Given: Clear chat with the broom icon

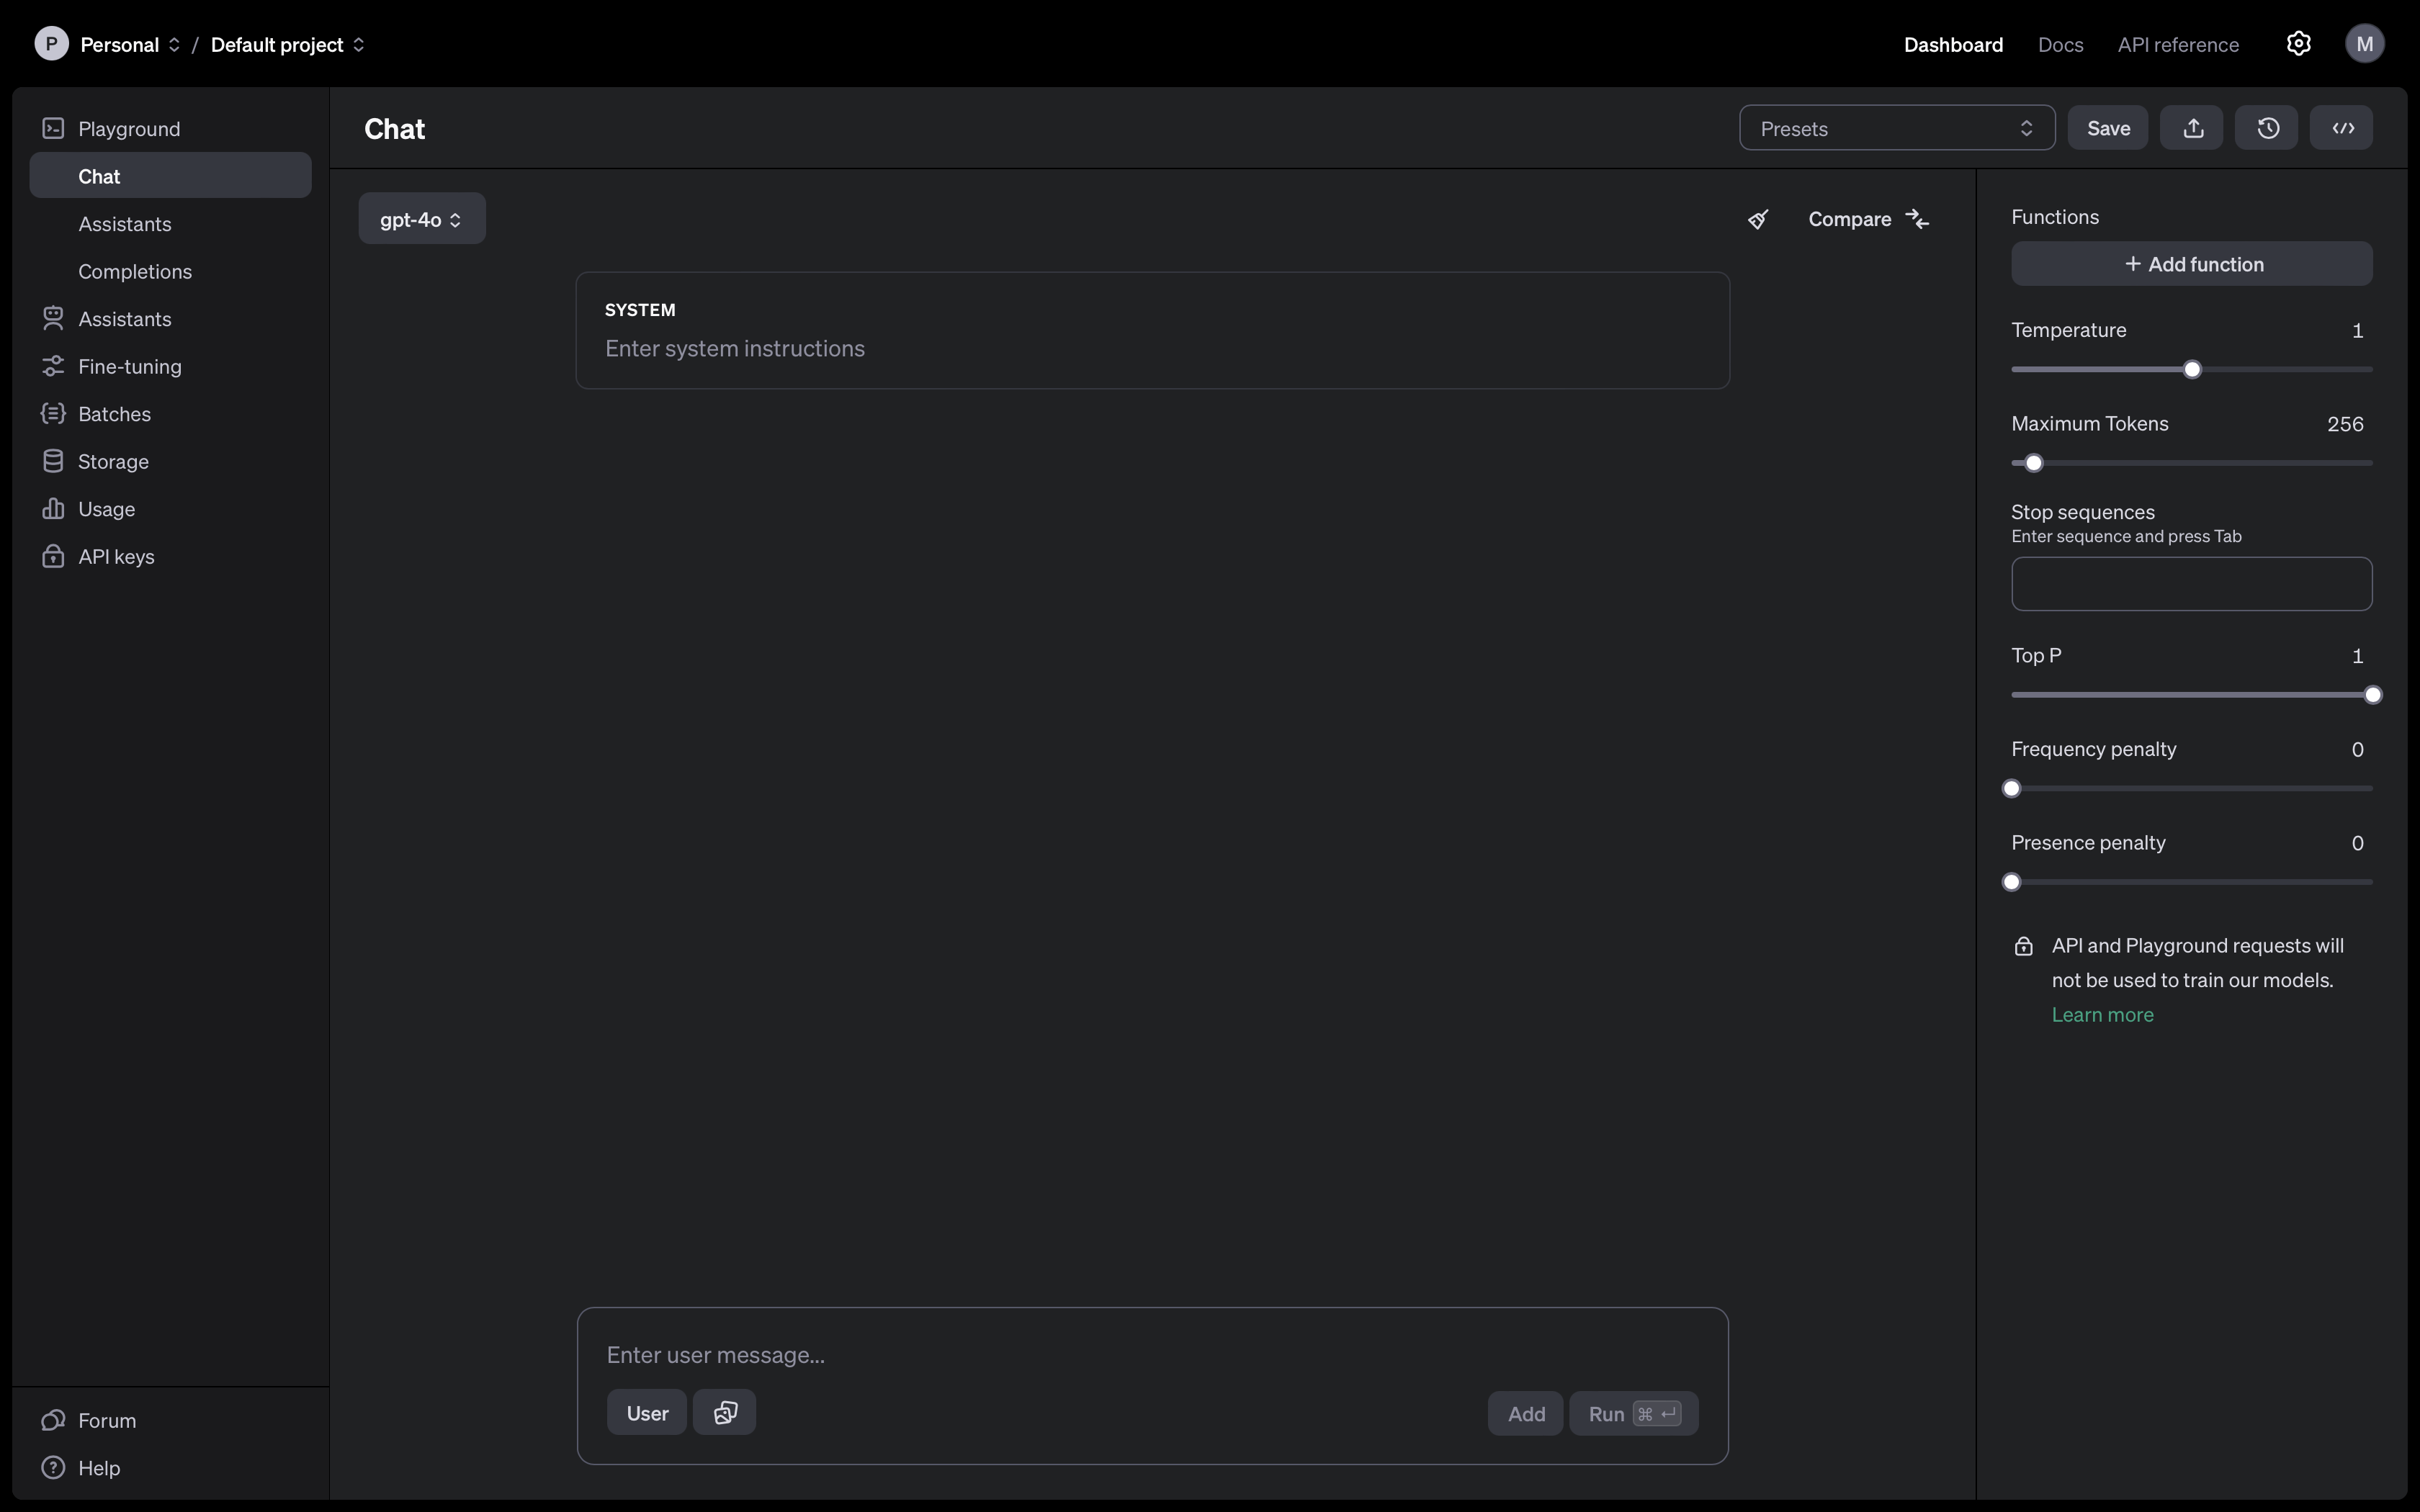Looking at the screenshot, I should click(1758, 219).
